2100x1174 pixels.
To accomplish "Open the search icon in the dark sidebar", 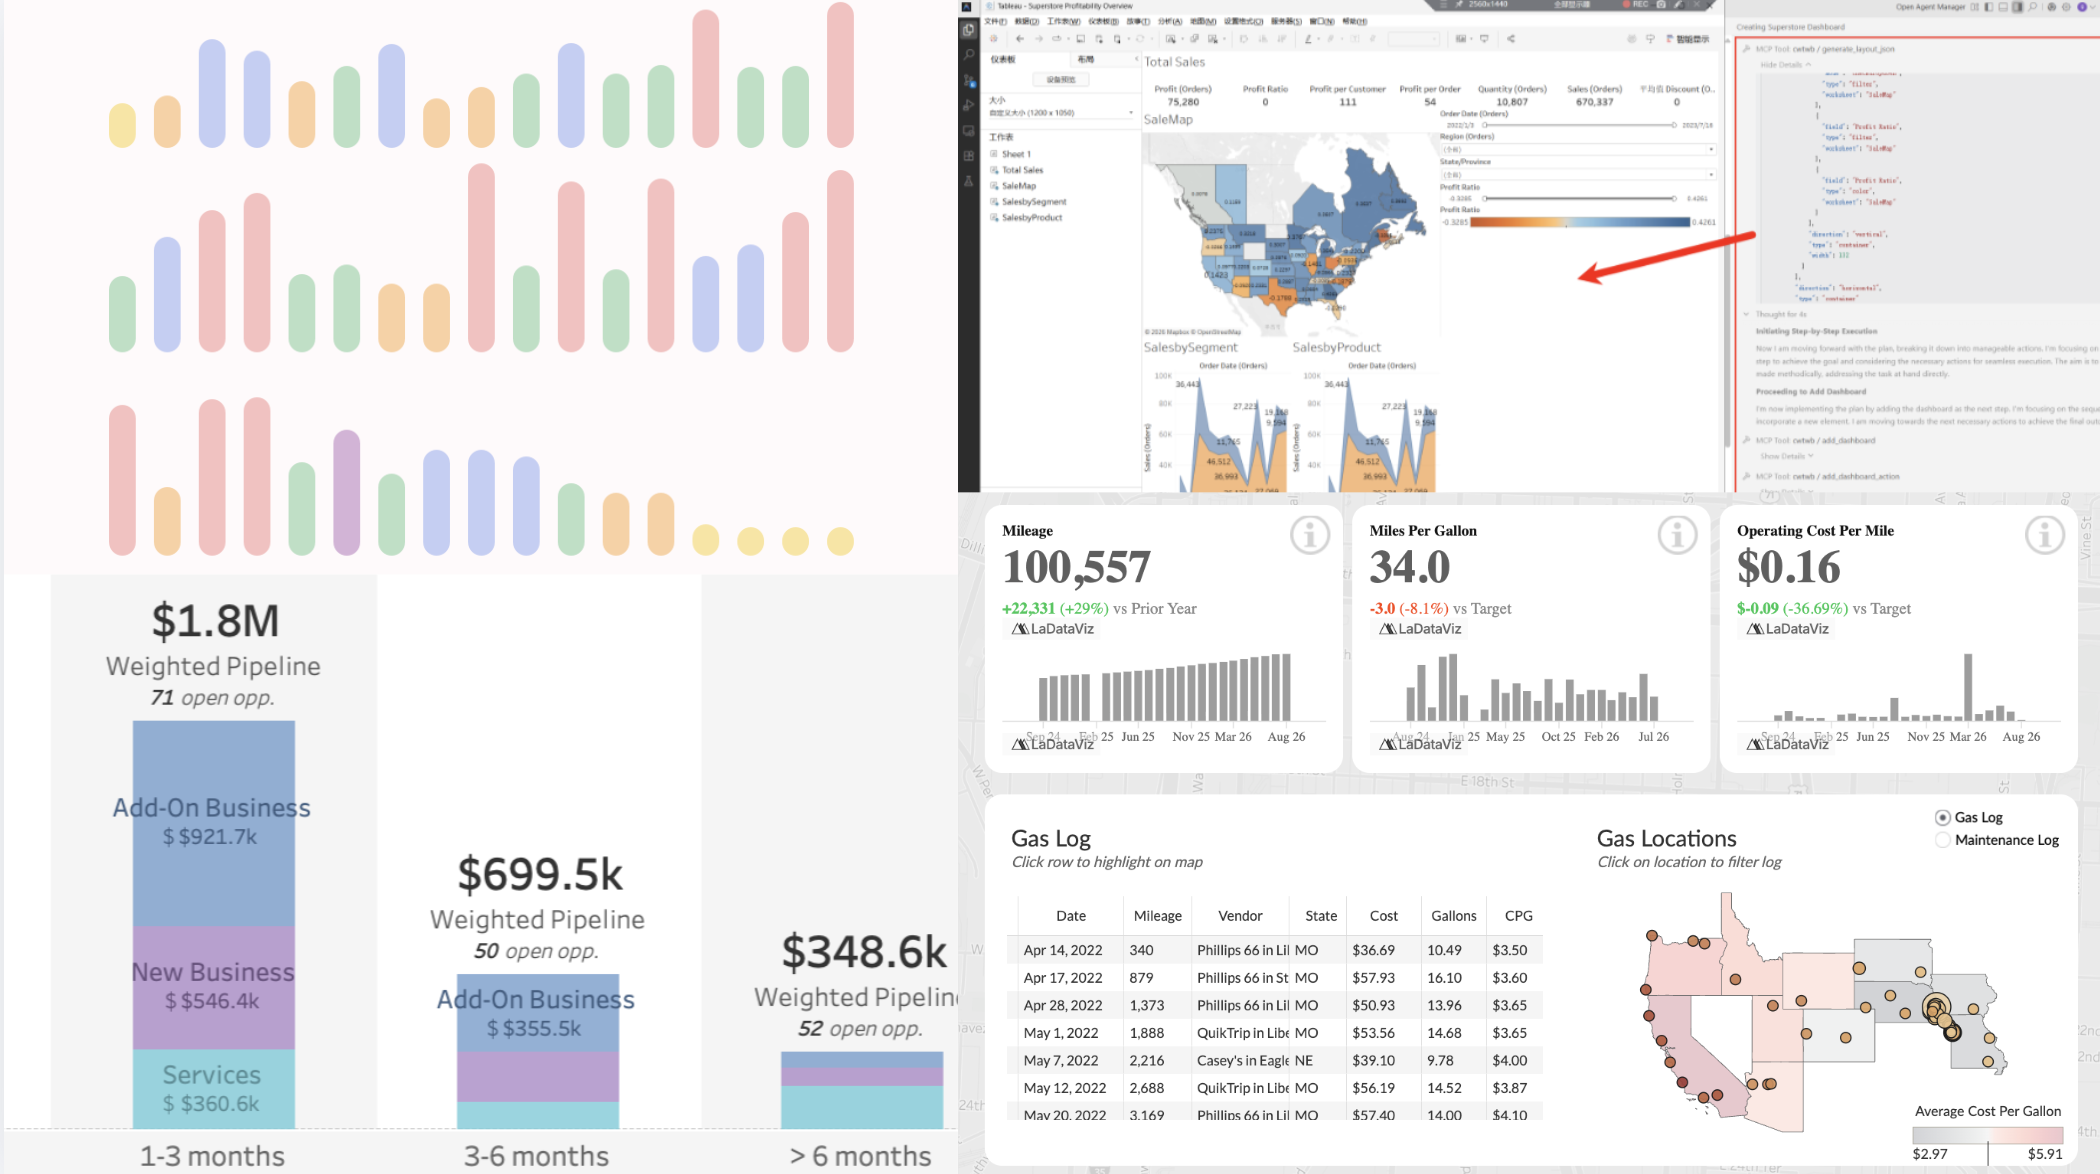I will pyautogui.click(x=968, y=55).
